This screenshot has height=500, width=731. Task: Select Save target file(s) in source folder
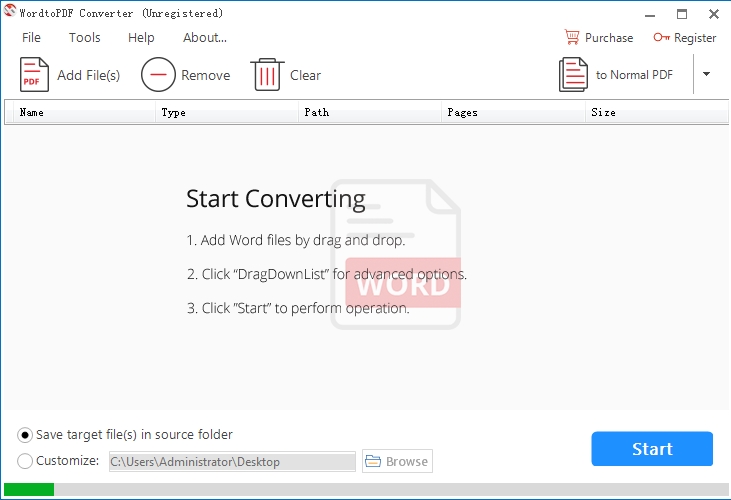25,435
